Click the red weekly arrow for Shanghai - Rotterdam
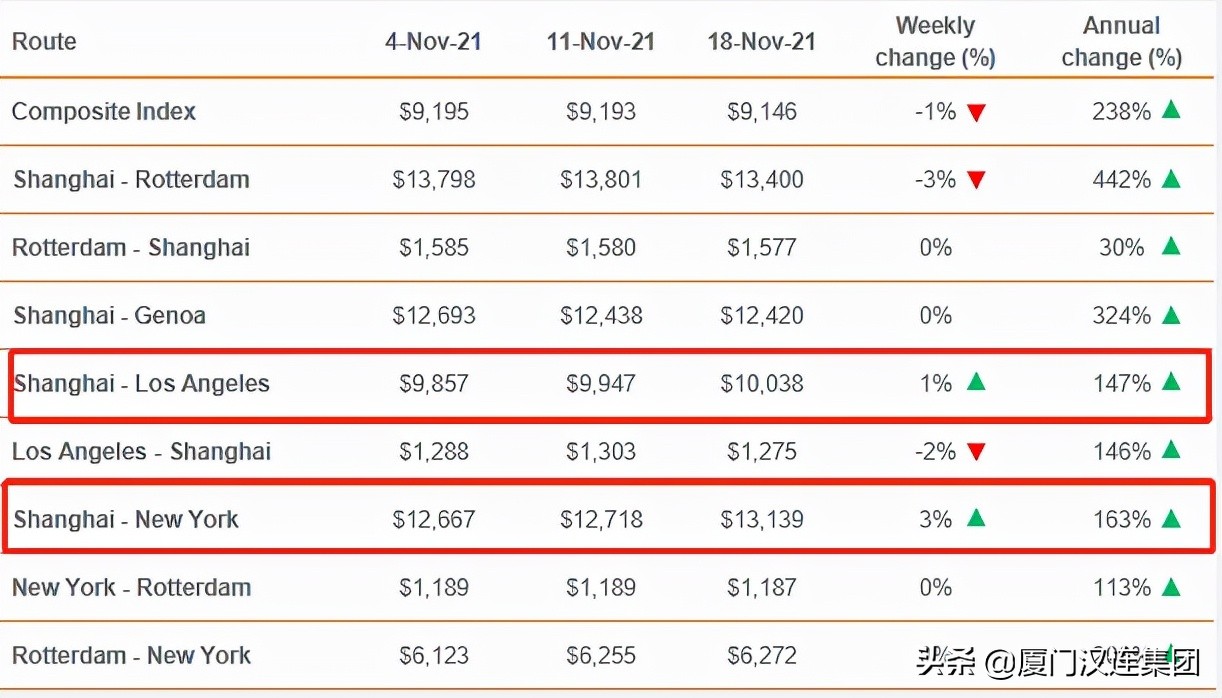This screenshot has width=1222, height=698. tap(976, 180)
